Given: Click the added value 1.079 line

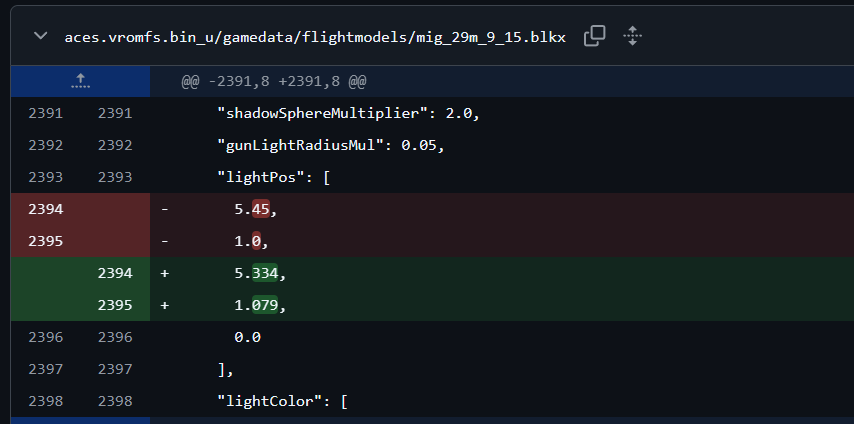Looking at the screenshot, I should coord(259,305).
